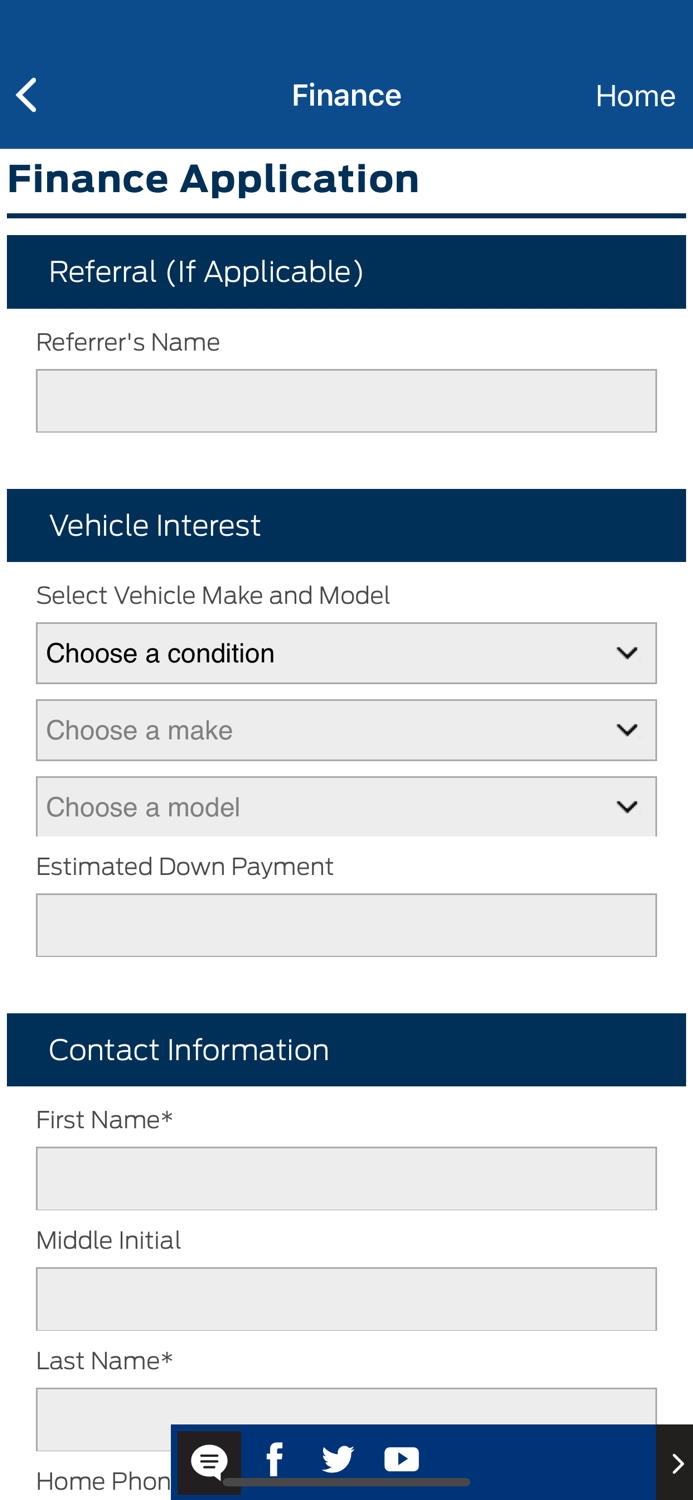This screenshot has height=1500, width=693.
Task: Click the Referral section header
Action: (206, 270)
